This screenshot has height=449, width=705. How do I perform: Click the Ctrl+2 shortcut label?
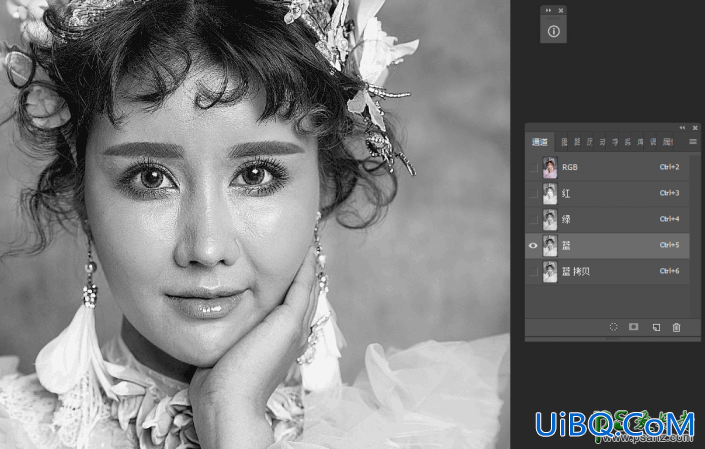pyautogui.click(x=669, y=167)
